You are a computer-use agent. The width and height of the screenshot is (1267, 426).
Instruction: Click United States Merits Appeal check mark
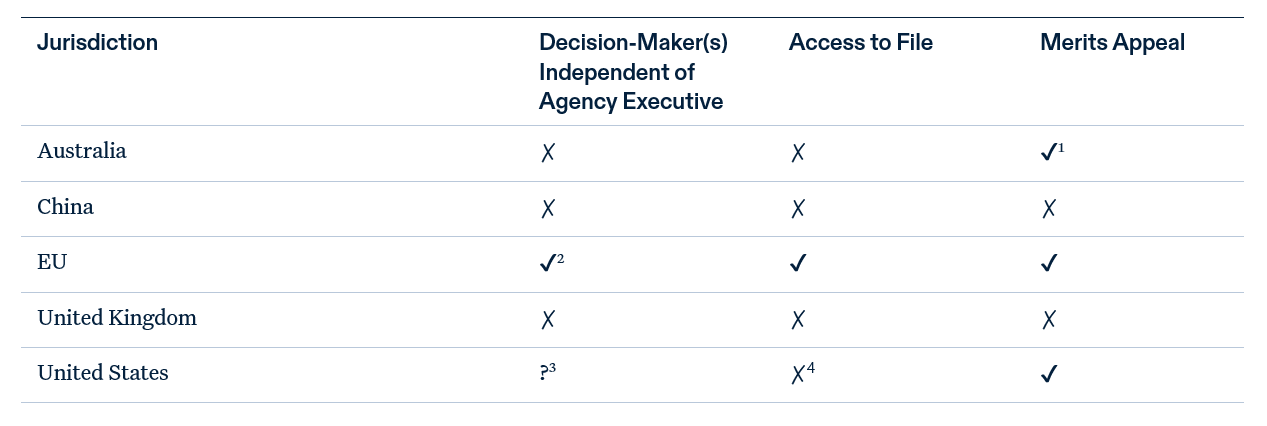point(1049,374)
